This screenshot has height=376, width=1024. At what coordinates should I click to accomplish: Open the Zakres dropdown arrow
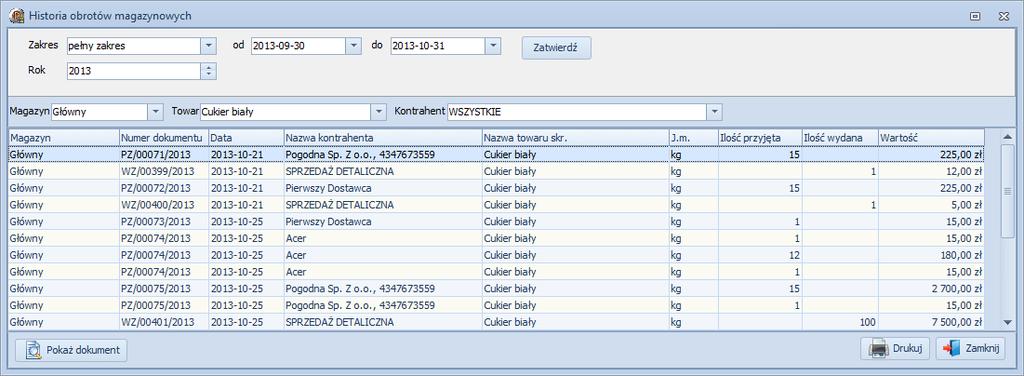tap(208, 46)
